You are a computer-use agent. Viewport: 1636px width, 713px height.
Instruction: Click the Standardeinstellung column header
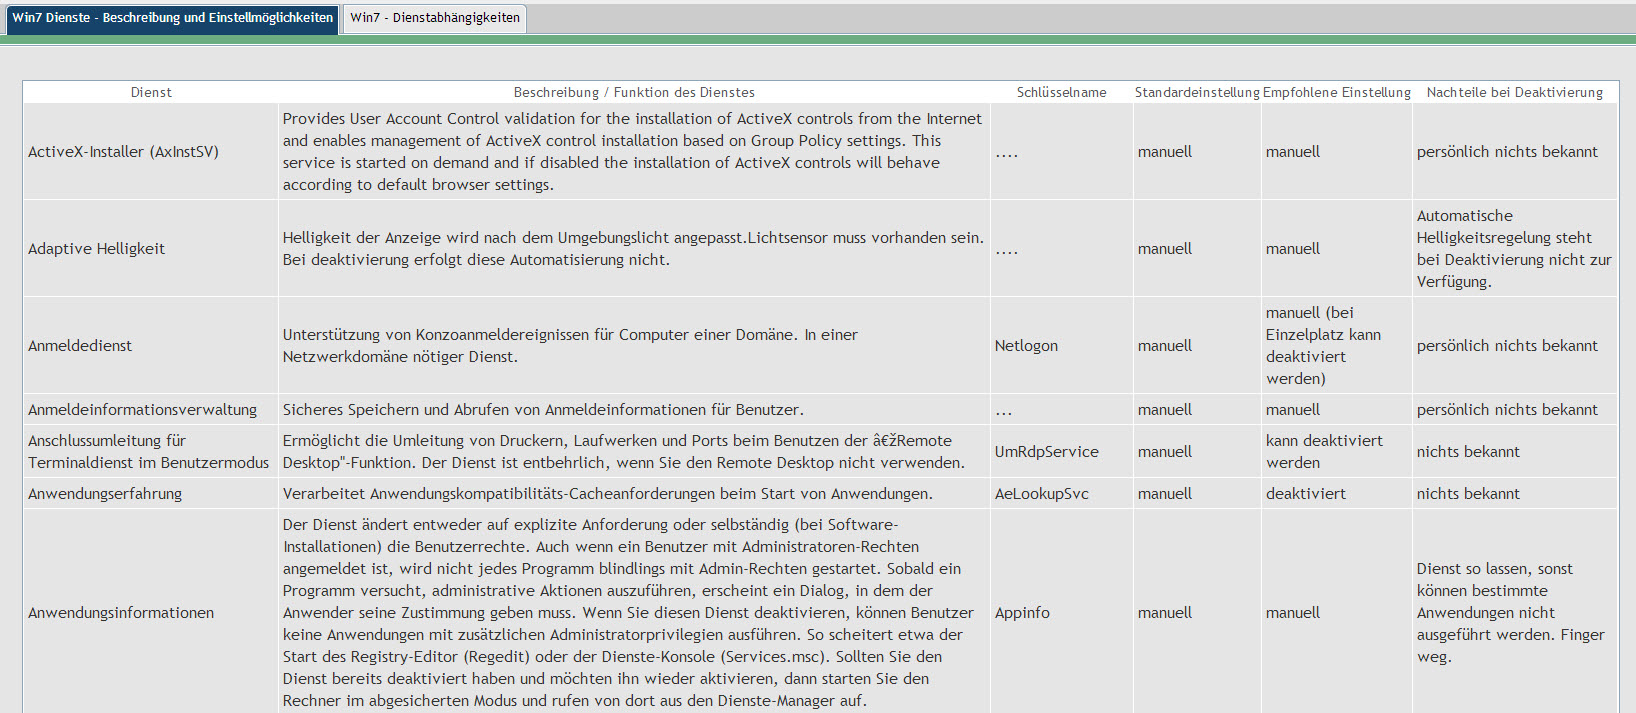tap(1197, 92)
